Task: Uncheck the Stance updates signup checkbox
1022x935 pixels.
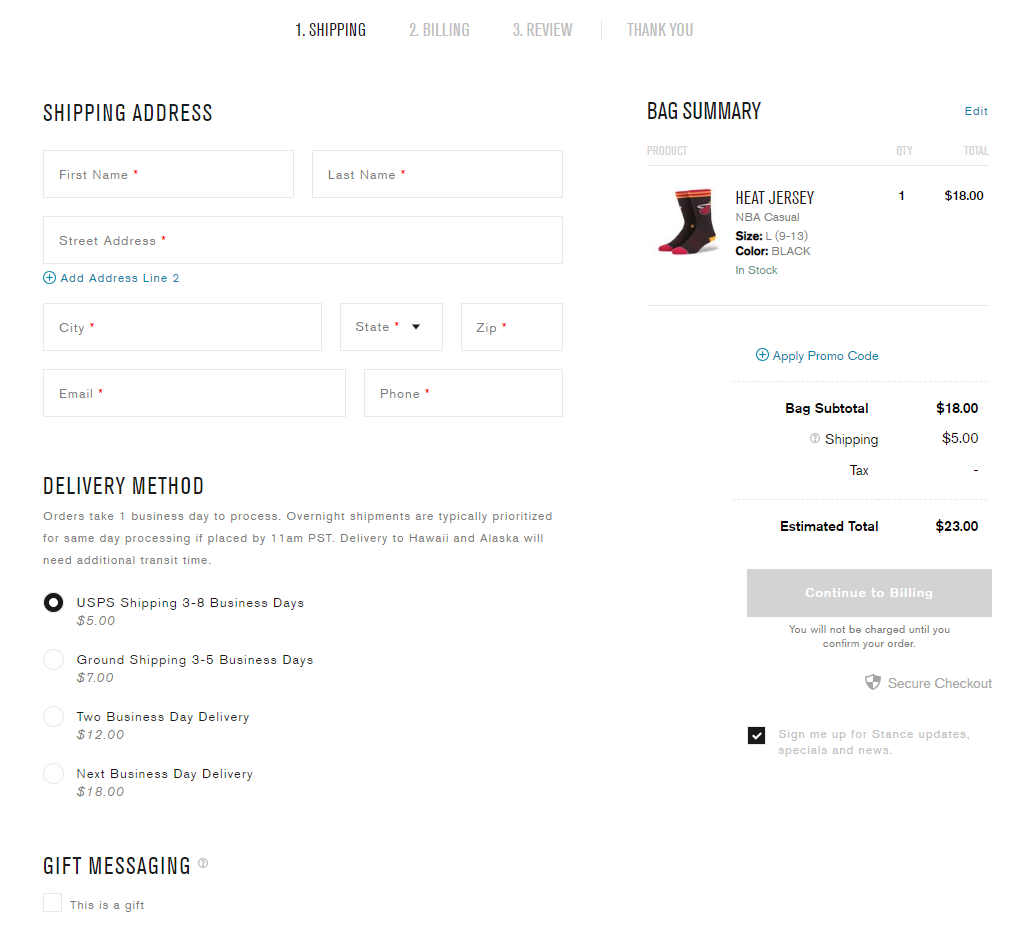Action: (x=757, y=735)
